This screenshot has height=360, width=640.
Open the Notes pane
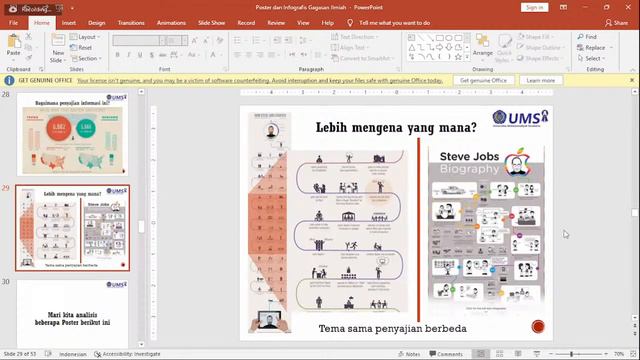tap(409, 354)
